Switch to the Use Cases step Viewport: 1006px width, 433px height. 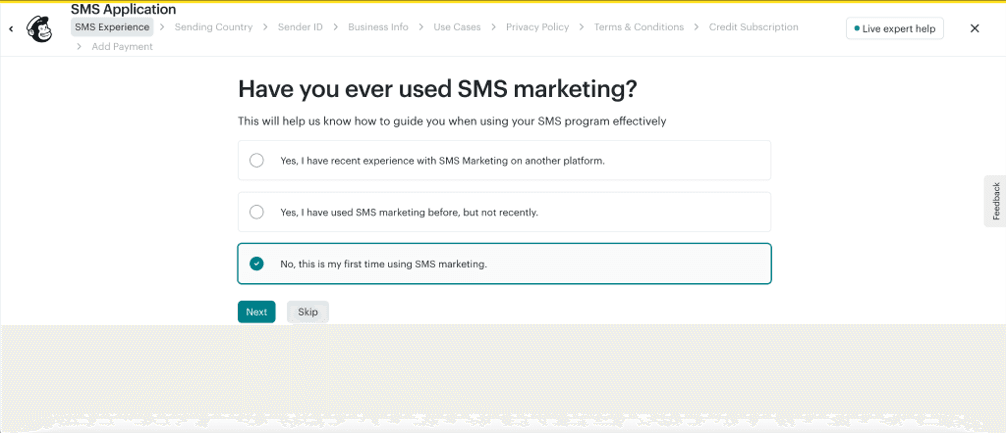tap(457, 27)
